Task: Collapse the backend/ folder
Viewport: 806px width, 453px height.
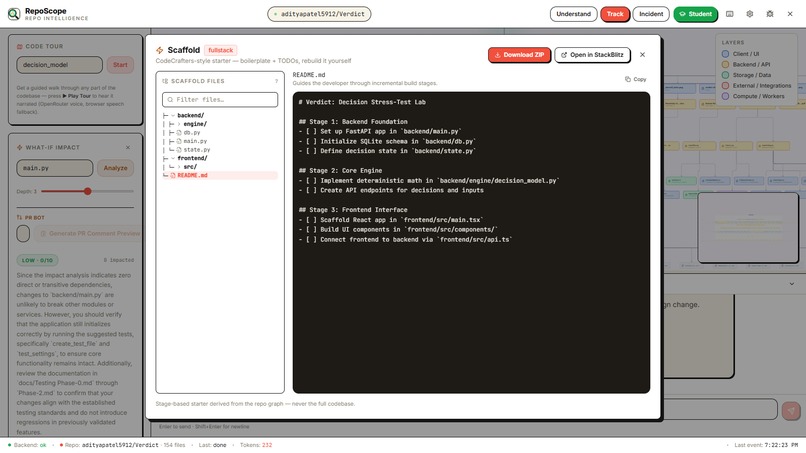Action: (173, 116)
